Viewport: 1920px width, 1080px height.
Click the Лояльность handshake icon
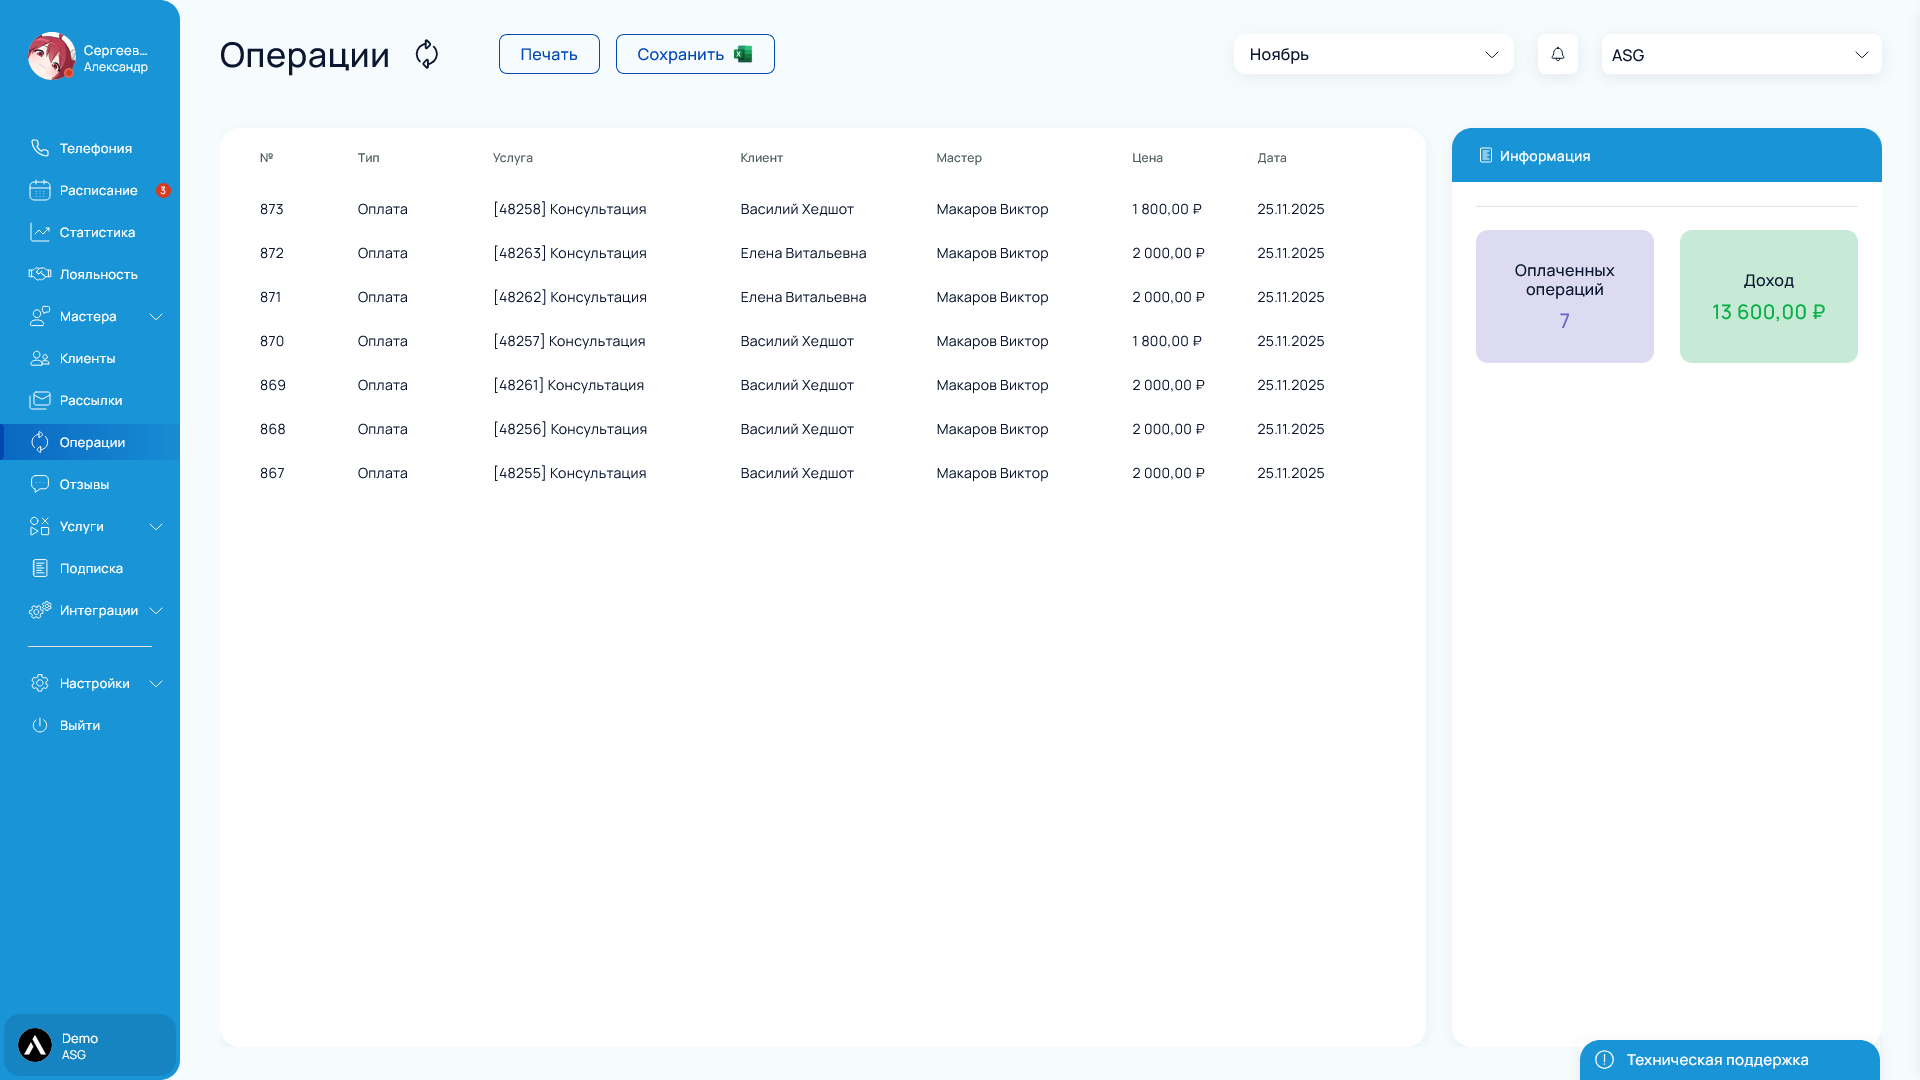tap(40, 274)
